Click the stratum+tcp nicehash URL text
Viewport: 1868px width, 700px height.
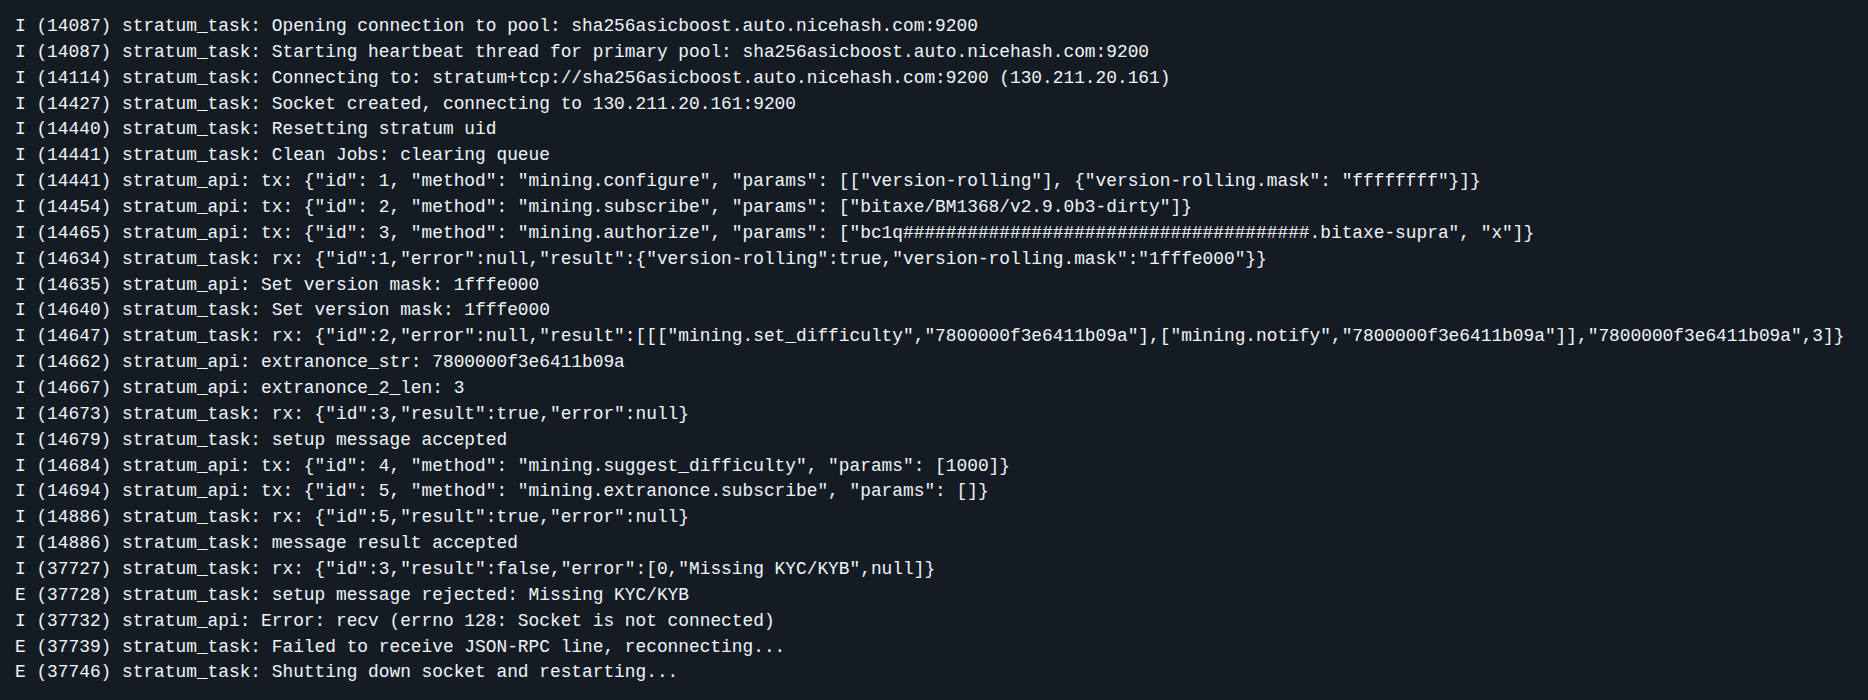[x=710, y=78]
